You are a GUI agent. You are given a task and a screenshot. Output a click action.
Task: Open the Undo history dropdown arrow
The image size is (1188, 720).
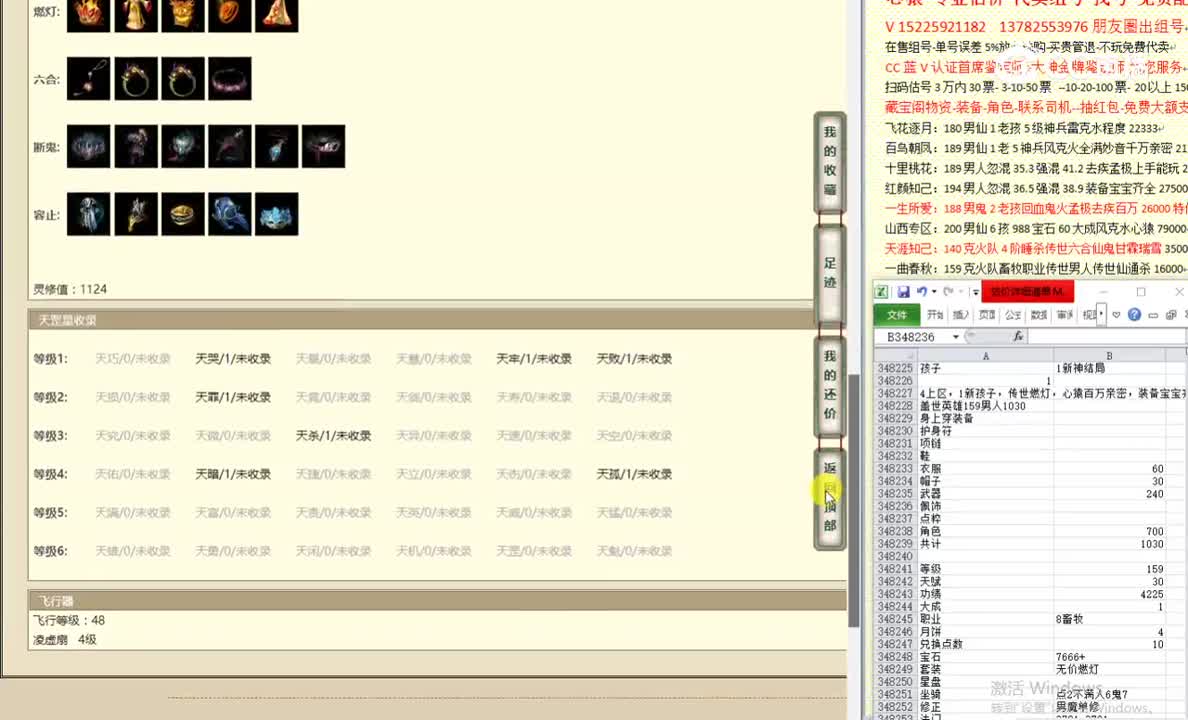click(933, 291)
